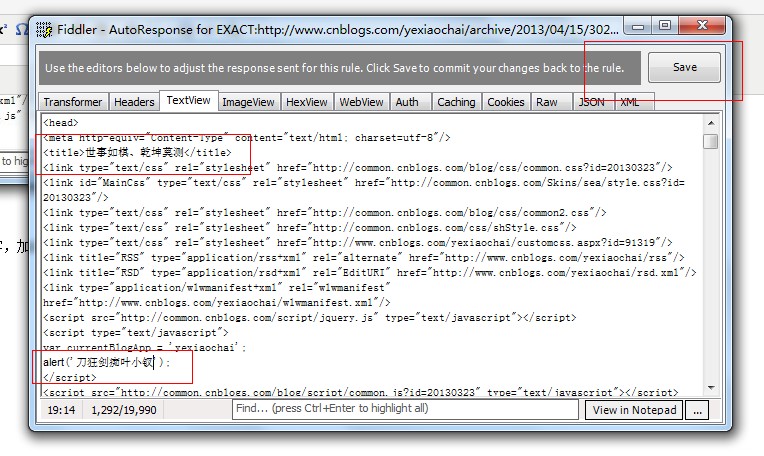Viewport: 764px width, 456px height.
Task: Click the link title="RSS" line
Action: pyautogui.click(x=363, y=258)
